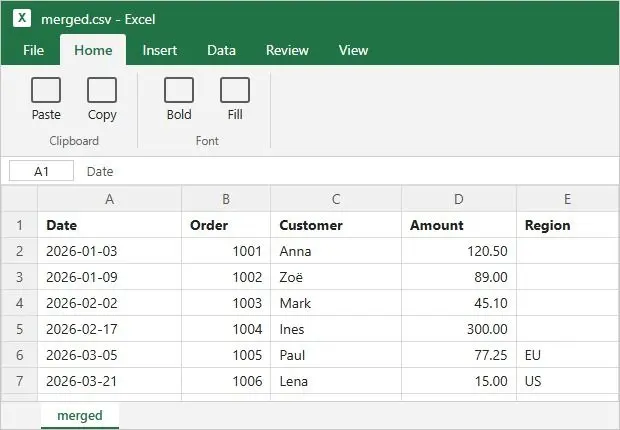The width and height of the screenshot is (620, 430).
Task: Select row 2 header
Action: click(x=19, y=251)
